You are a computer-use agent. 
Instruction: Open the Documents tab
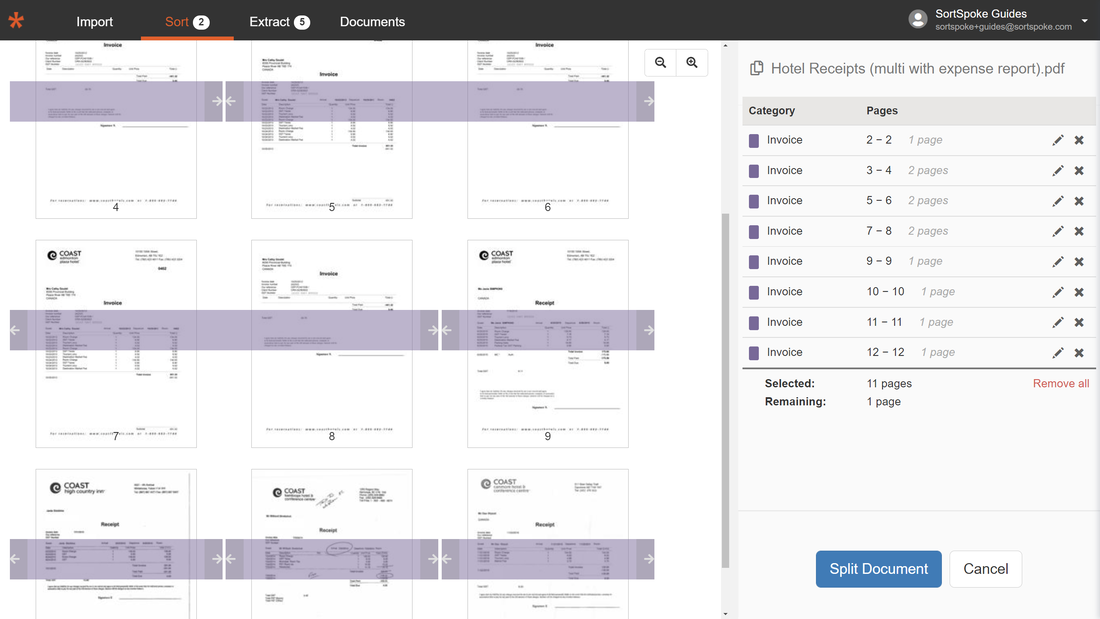(373, 22)
